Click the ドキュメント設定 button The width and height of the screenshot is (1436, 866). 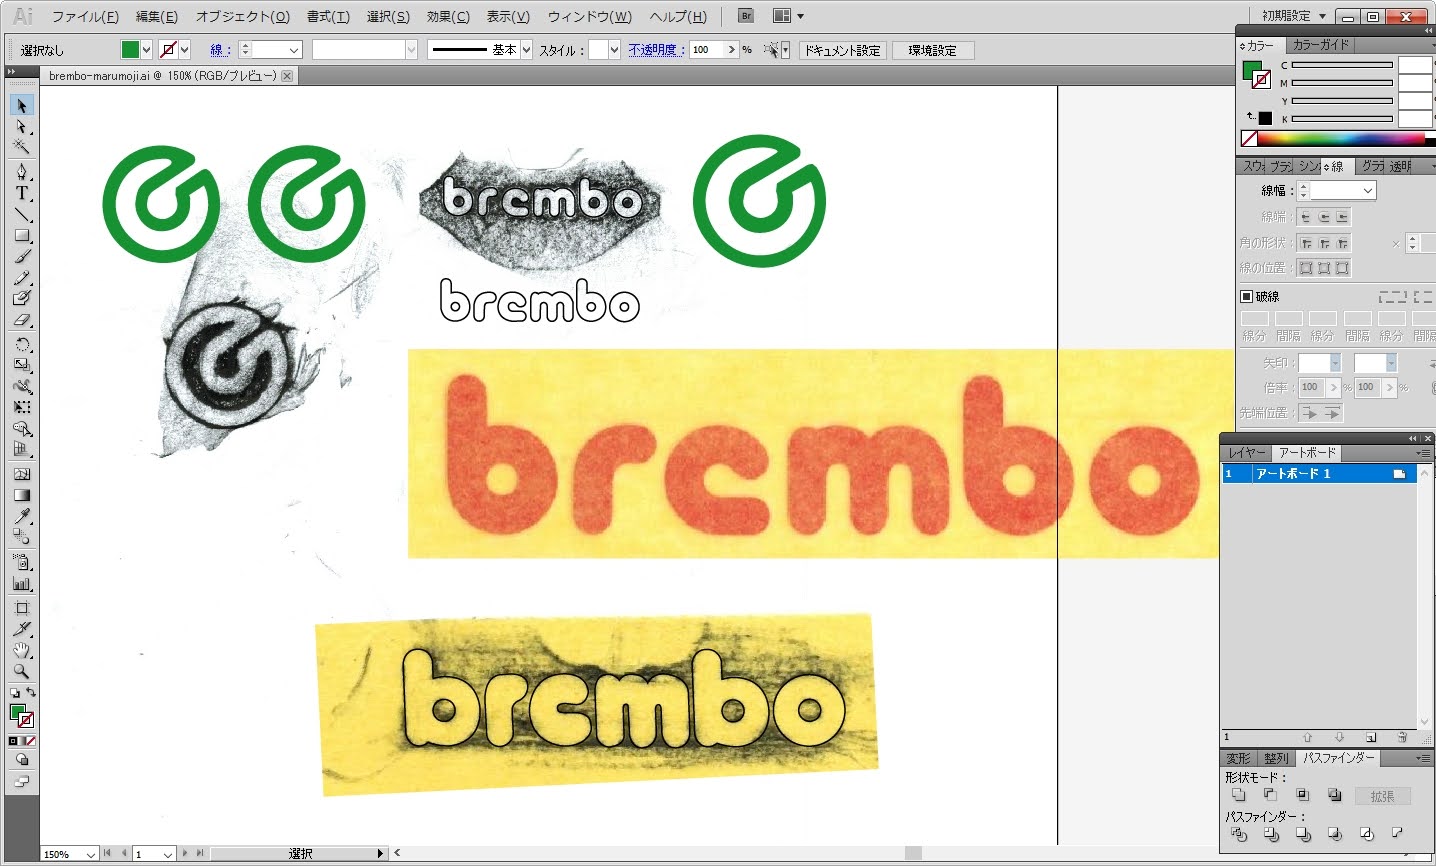[842, 50]
